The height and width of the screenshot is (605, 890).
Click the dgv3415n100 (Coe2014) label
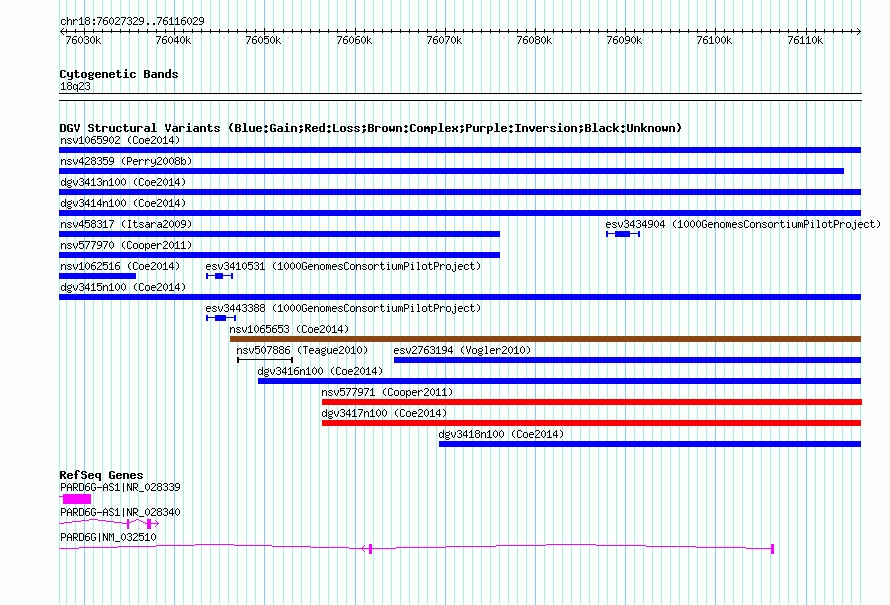coord(123,287)
